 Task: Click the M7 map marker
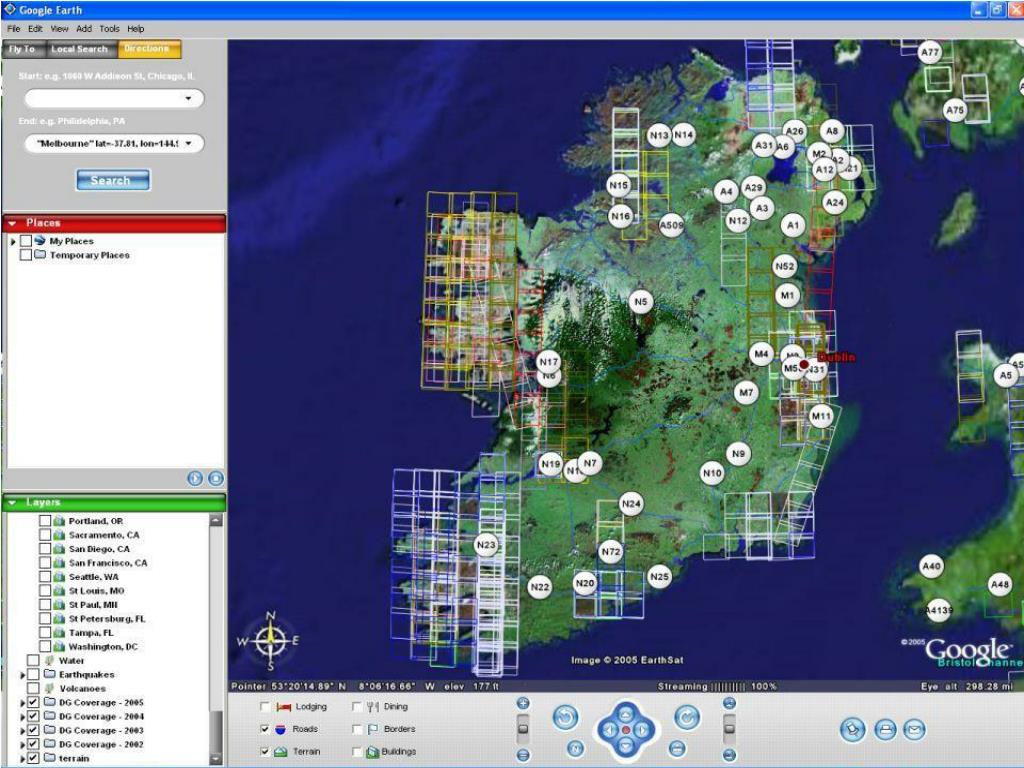coord(746,392)
